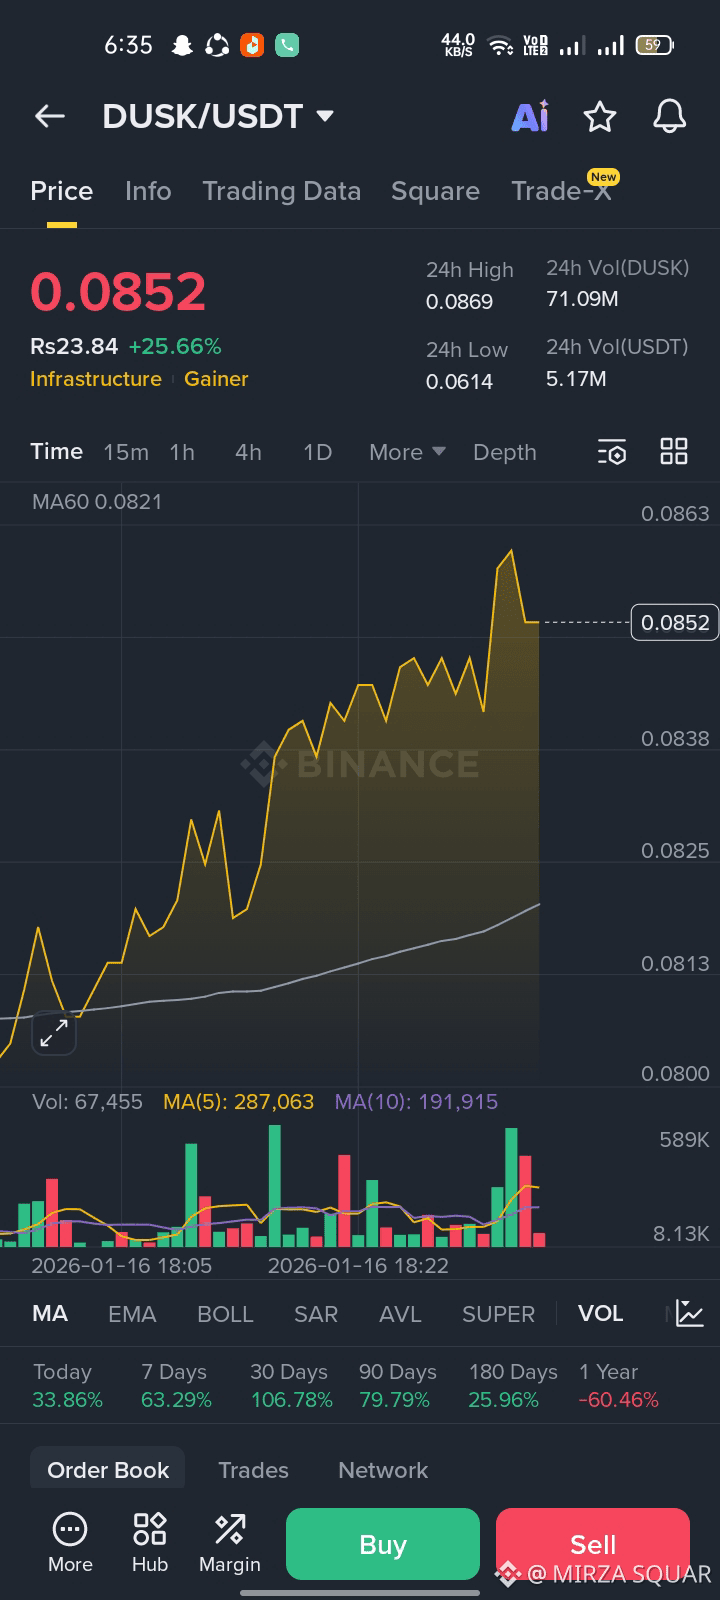Screen dimensions: 720x1600
Task: Open the AI assistant icon
Action: click(530, 117)
